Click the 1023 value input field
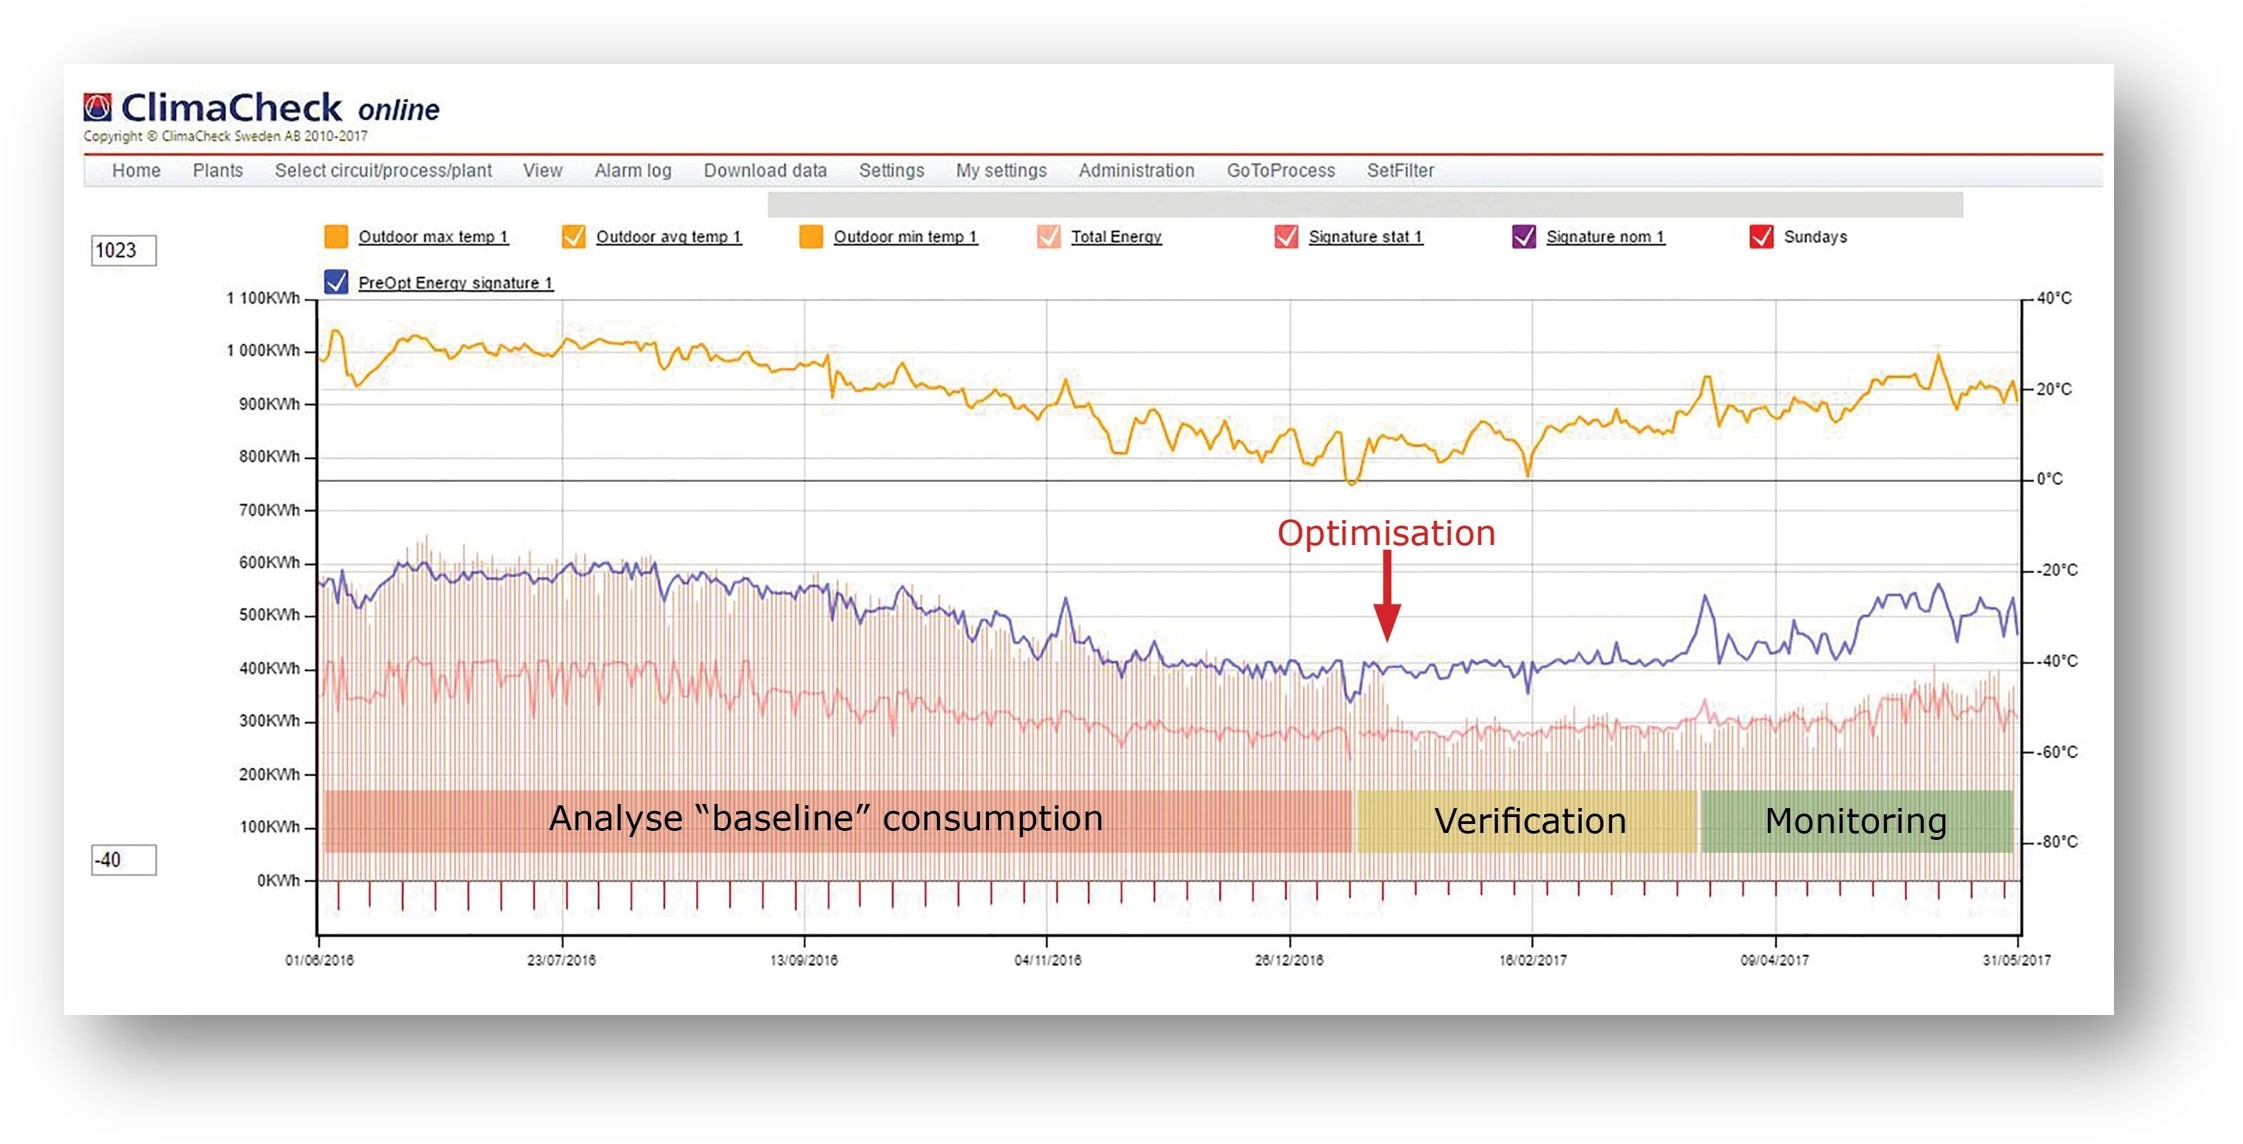The height and width of the screenshot is (1144, 2243). 124,250
